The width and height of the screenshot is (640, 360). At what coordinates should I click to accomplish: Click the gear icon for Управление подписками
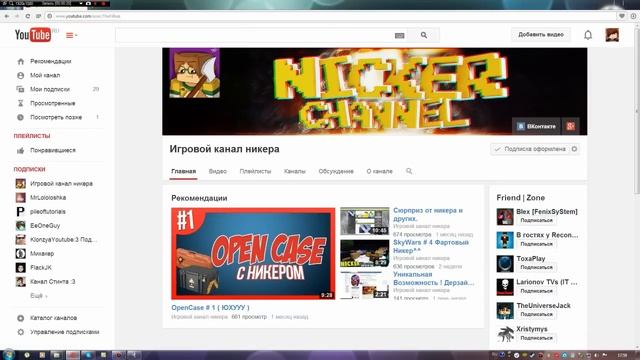(21, 332)
